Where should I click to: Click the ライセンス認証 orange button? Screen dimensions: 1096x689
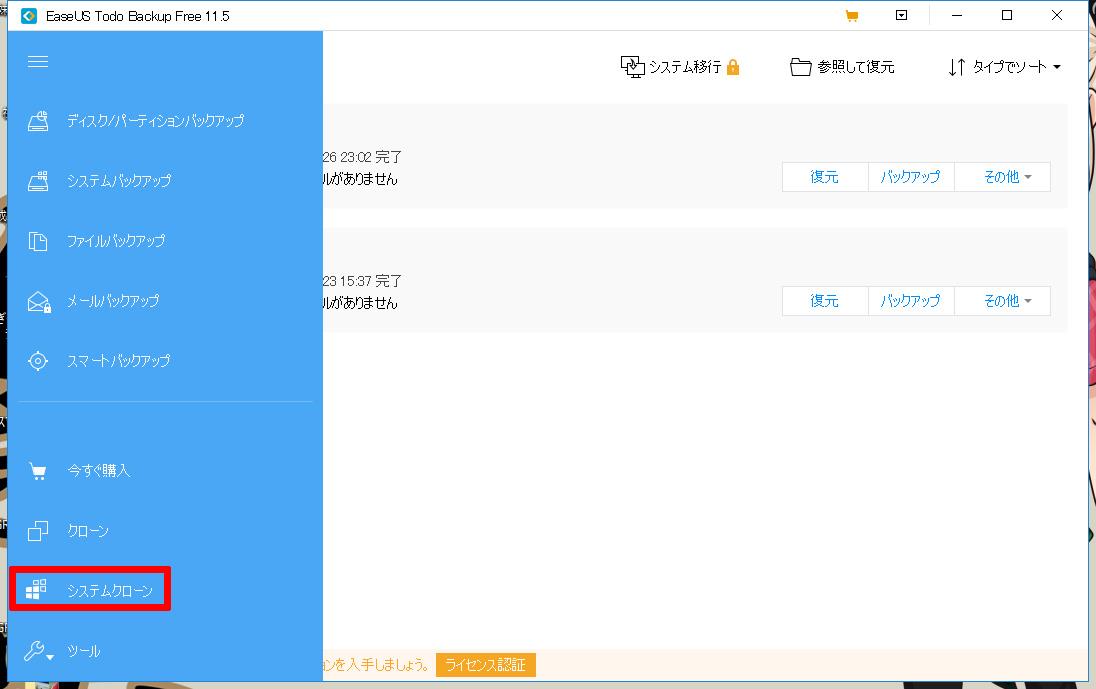pyautogui.click(x=486, y=665)
